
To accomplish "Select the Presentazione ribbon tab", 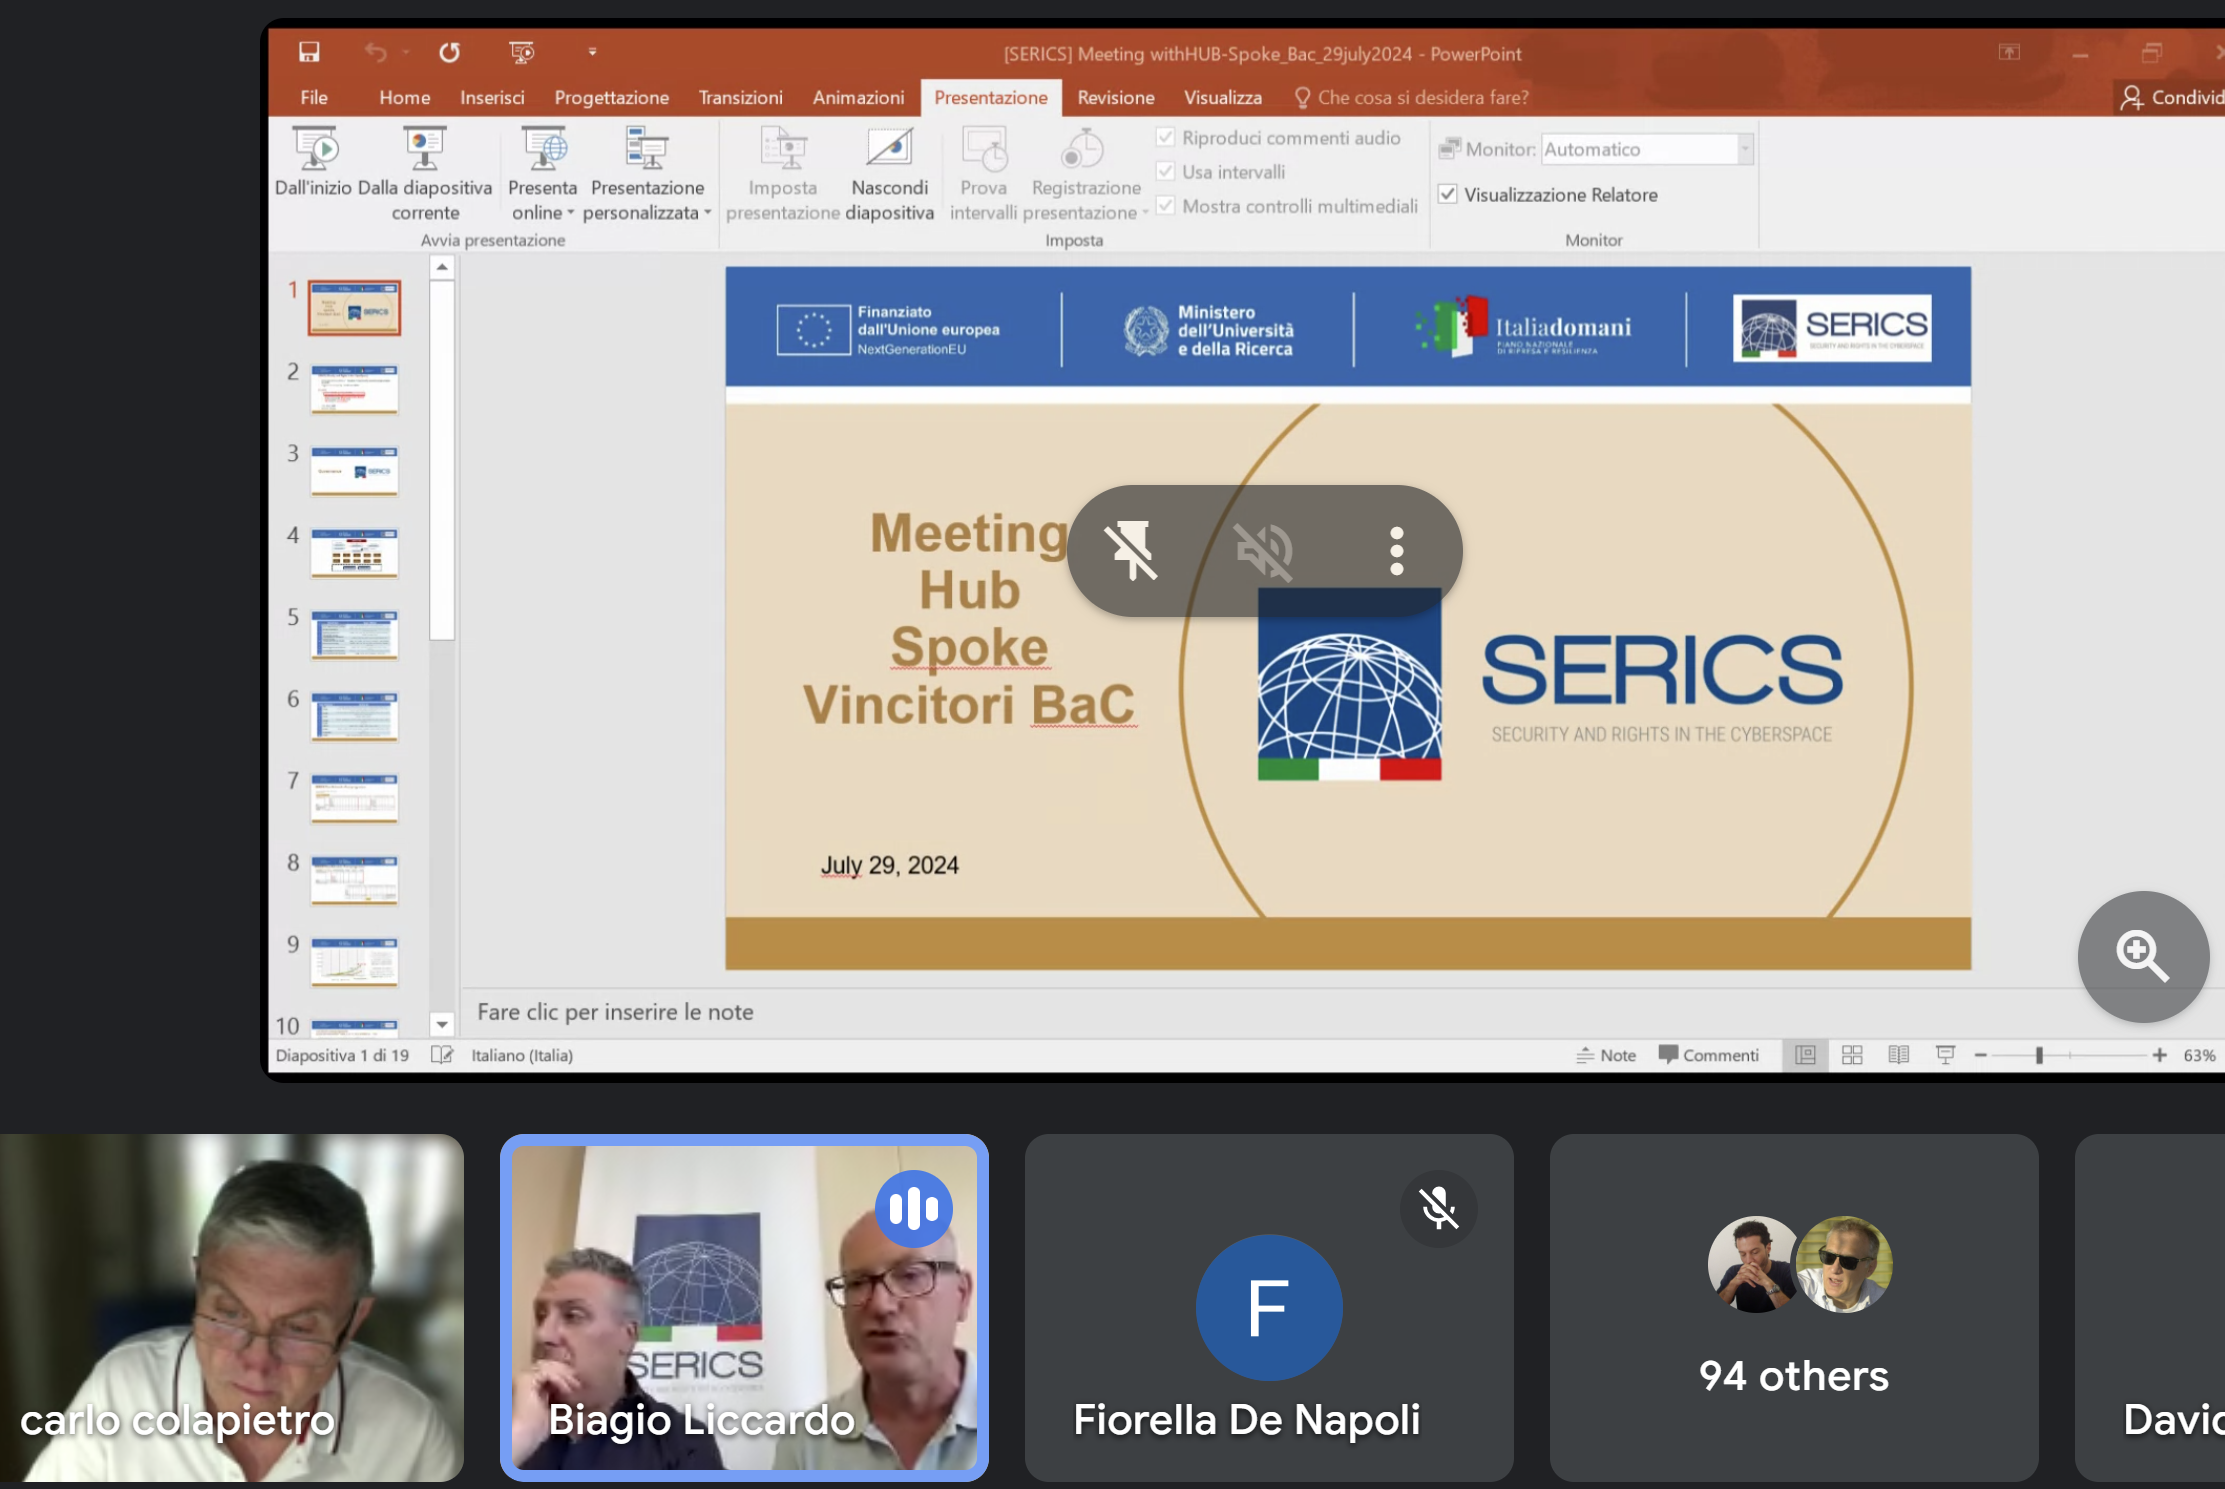I will pyautogui.click(x=991, y=97).
